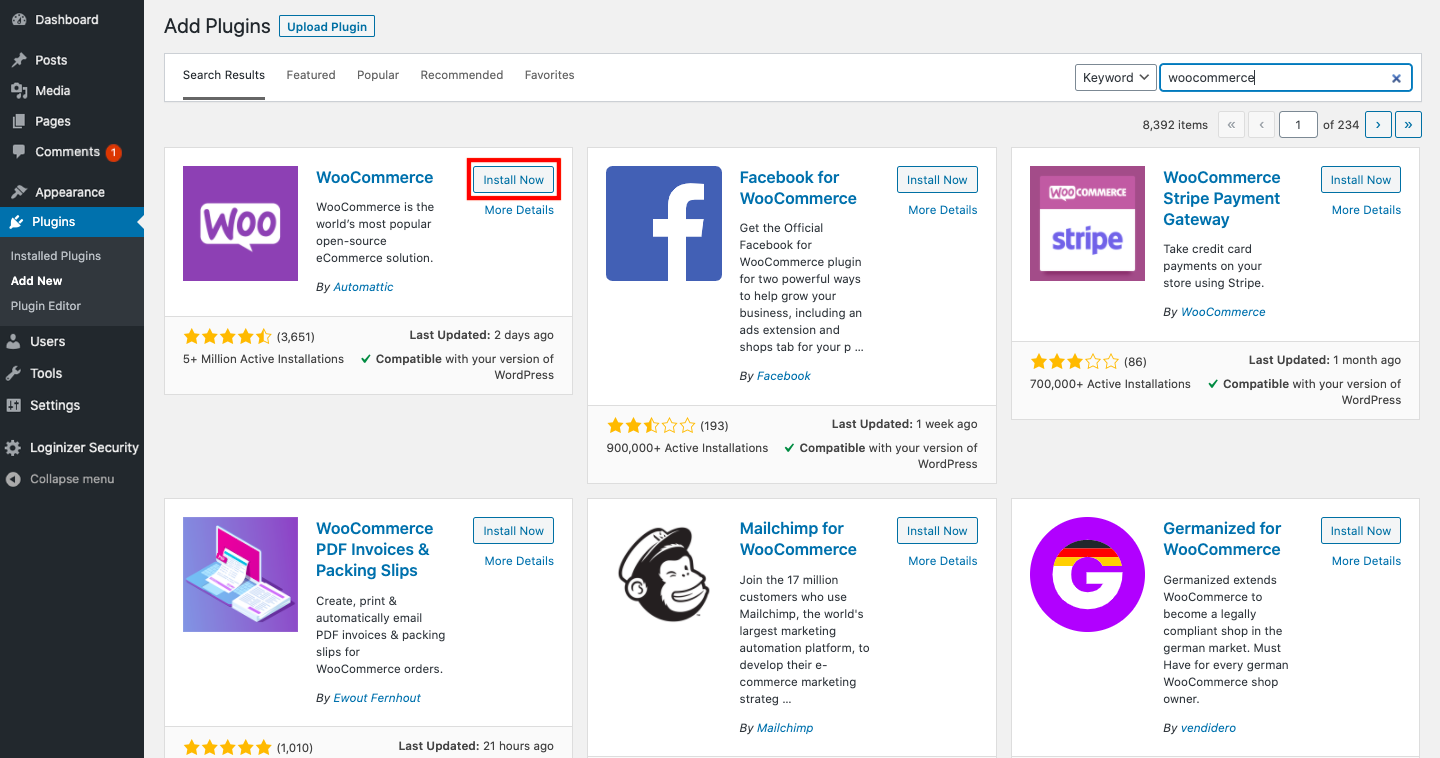Click the PDF Invoices plugin thumbnail
The width and height of the screenshot is (1440, 758).
[240, 574]
